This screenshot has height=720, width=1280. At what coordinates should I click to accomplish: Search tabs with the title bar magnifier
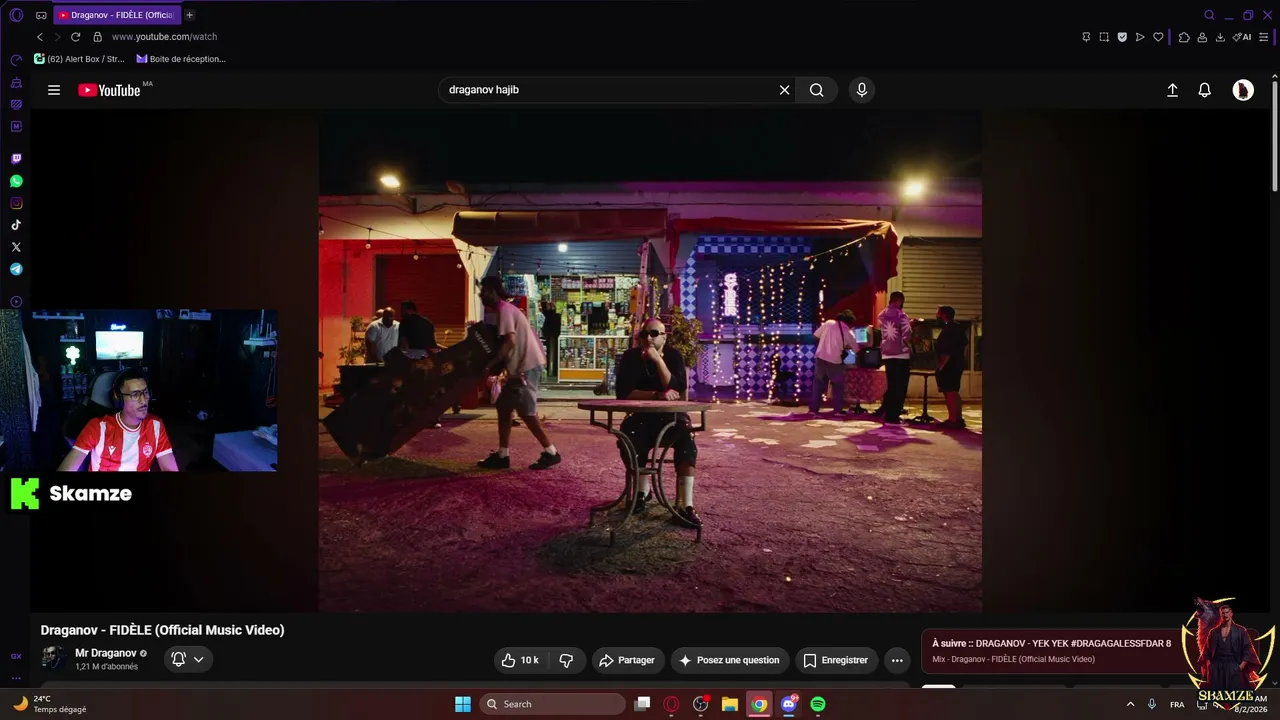click(x=1209, y=15)
